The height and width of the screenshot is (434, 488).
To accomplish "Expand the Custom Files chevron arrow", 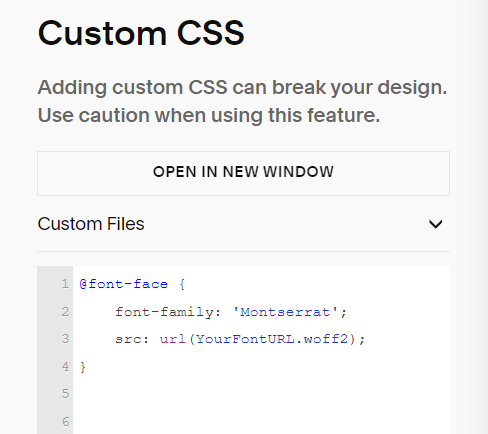I will coord(435,224).
